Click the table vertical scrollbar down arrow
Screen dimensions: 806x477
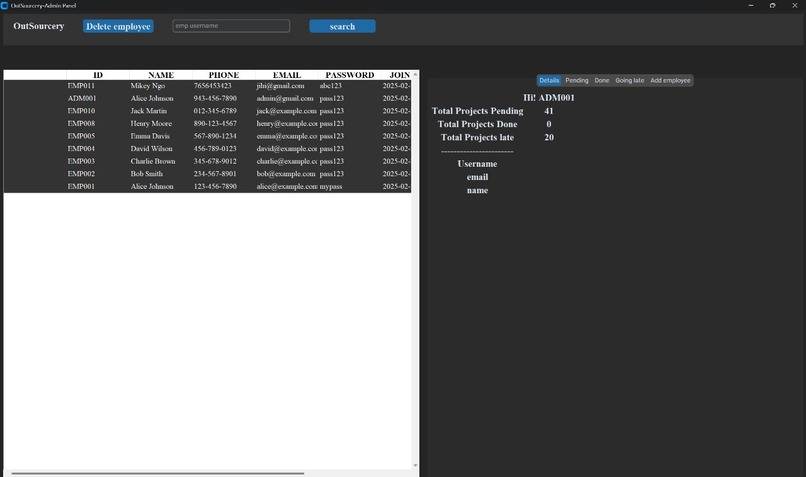point(415,466)
